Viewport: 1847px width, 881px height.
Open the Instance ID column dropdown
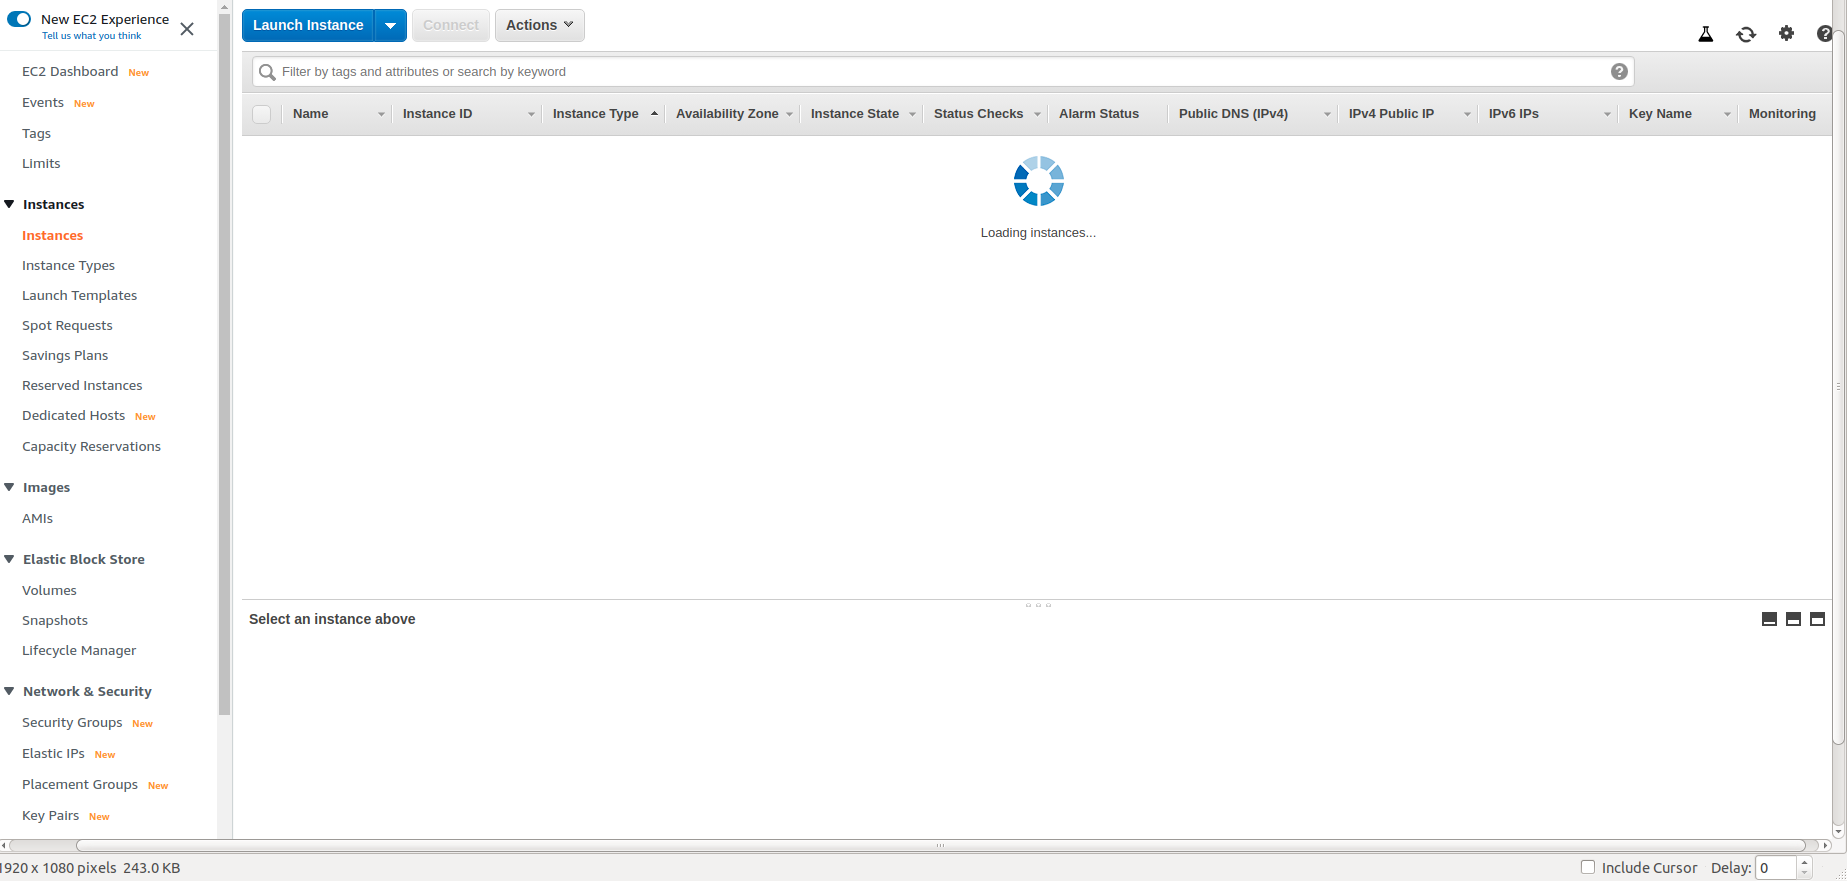click(531, 115)
